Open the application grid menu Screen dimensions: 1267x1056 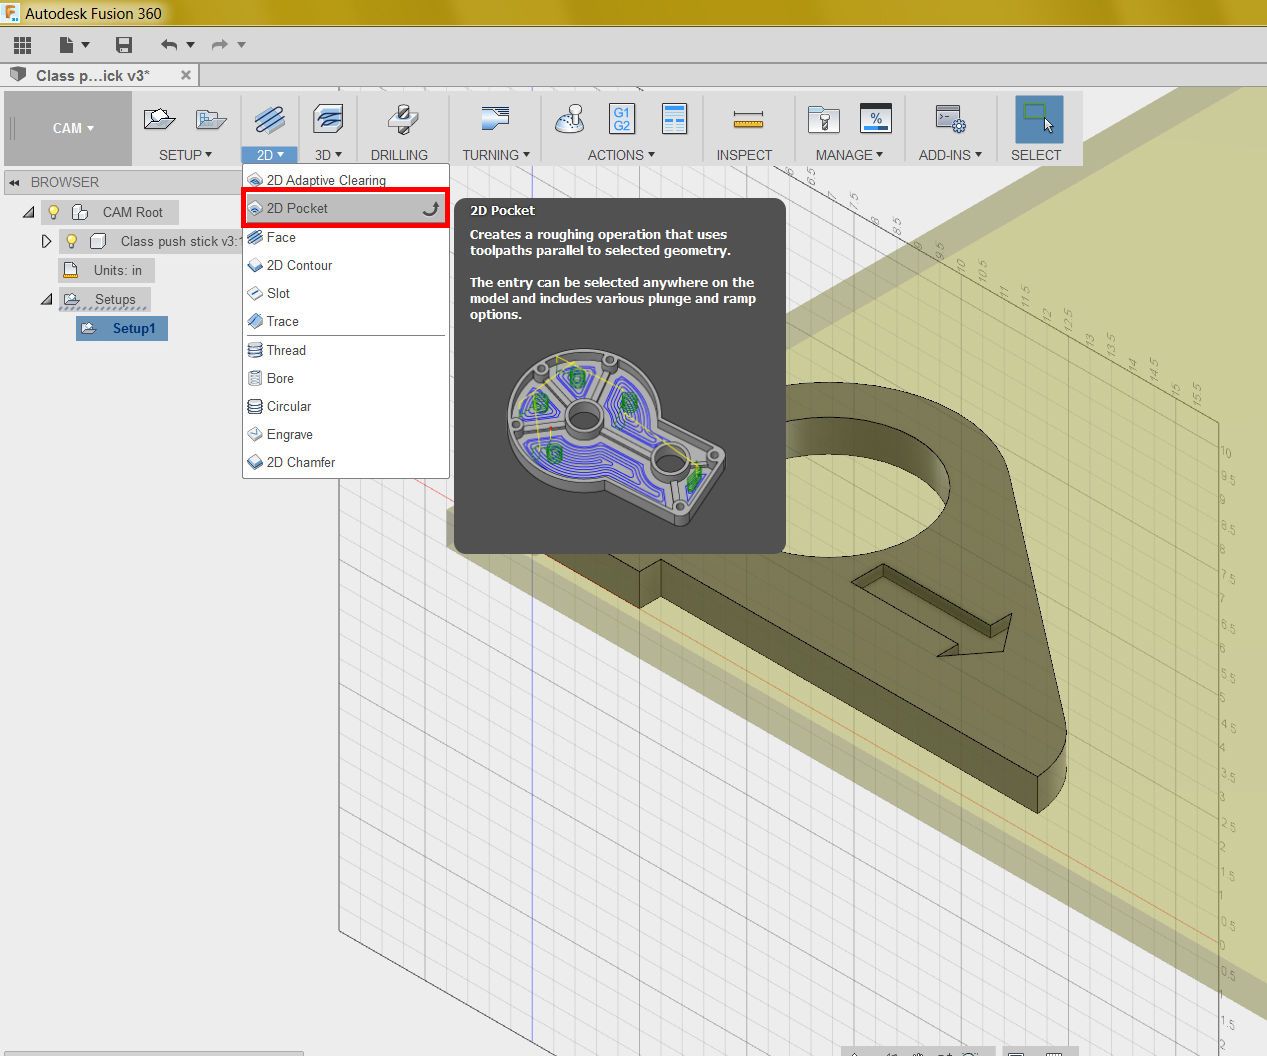tap(22, 44)
